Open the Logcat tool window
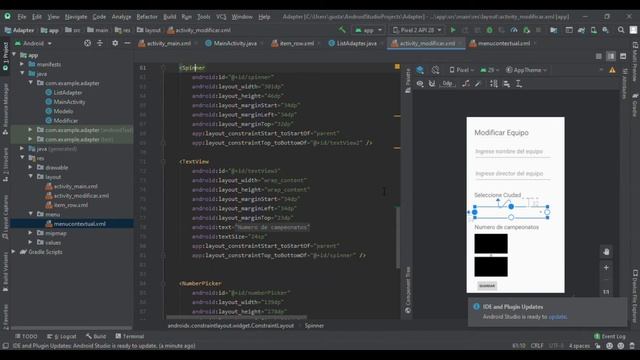Viewport: 640px width, 360px height. tap(62, 336)
